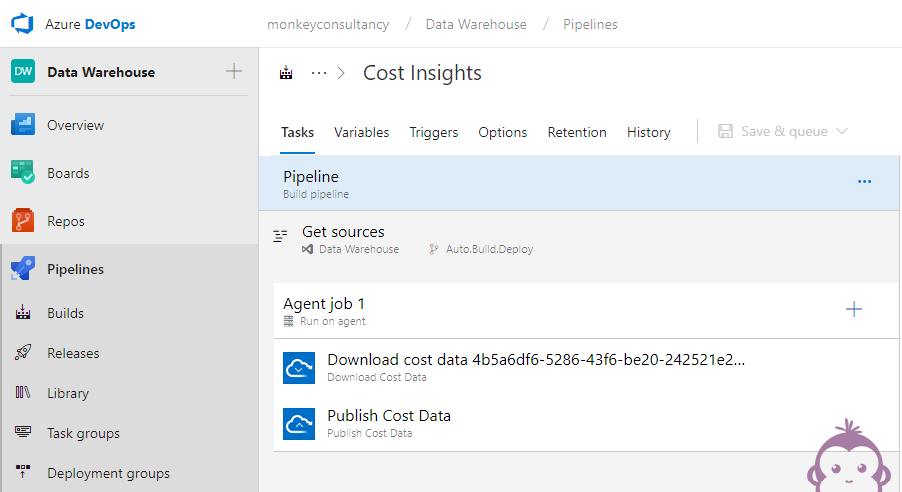The width and height of the screenshot is (902, 492).
Task: Select the Download cost data task
Action: pyautogui.click(x=586, y=367)
